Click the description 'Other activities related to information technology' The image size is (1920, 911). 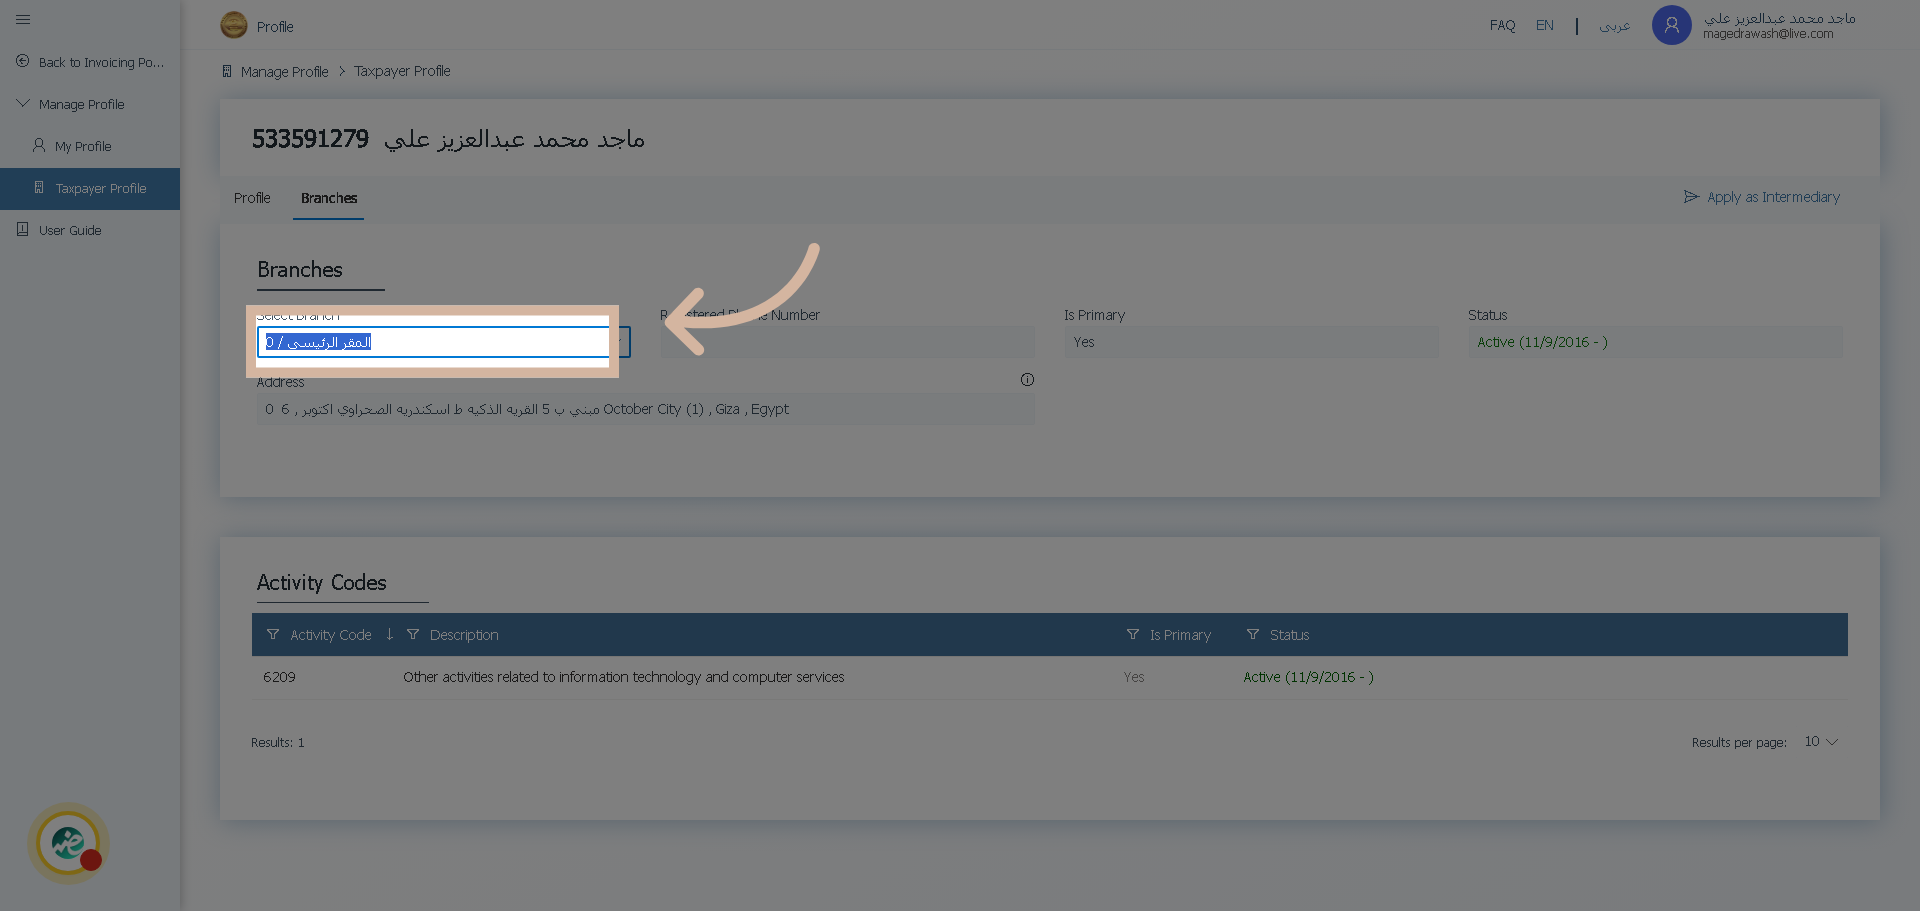point(624,677)
